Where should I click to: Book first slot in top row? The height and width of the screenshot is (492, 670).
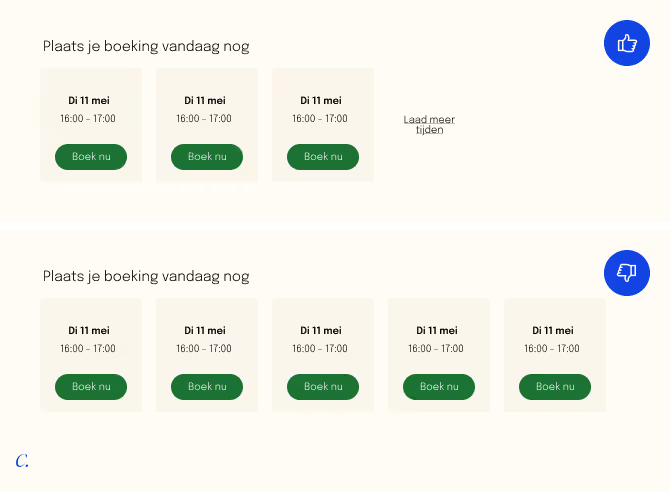point(91,157)
